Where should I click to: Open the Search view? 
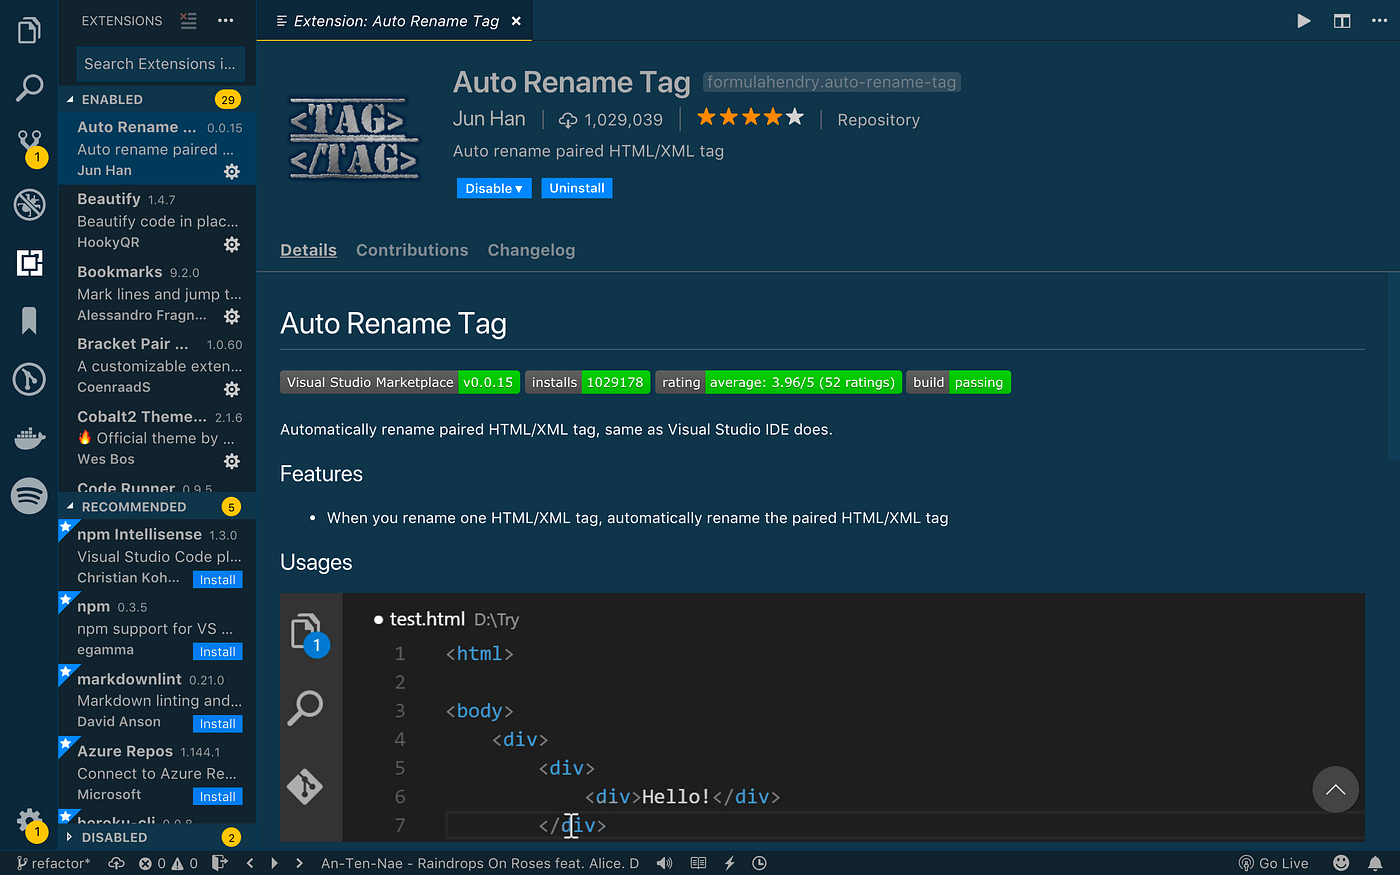click(x=29, y=88)
